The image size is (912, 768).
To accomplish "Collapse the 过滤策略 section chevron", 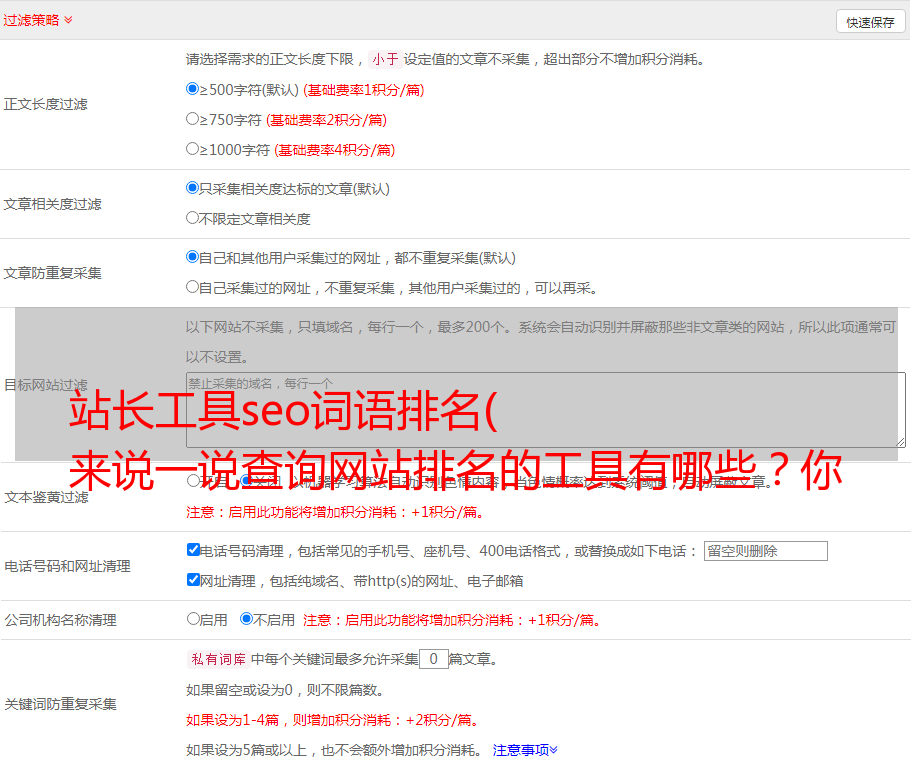I will [x=68, y=20].
